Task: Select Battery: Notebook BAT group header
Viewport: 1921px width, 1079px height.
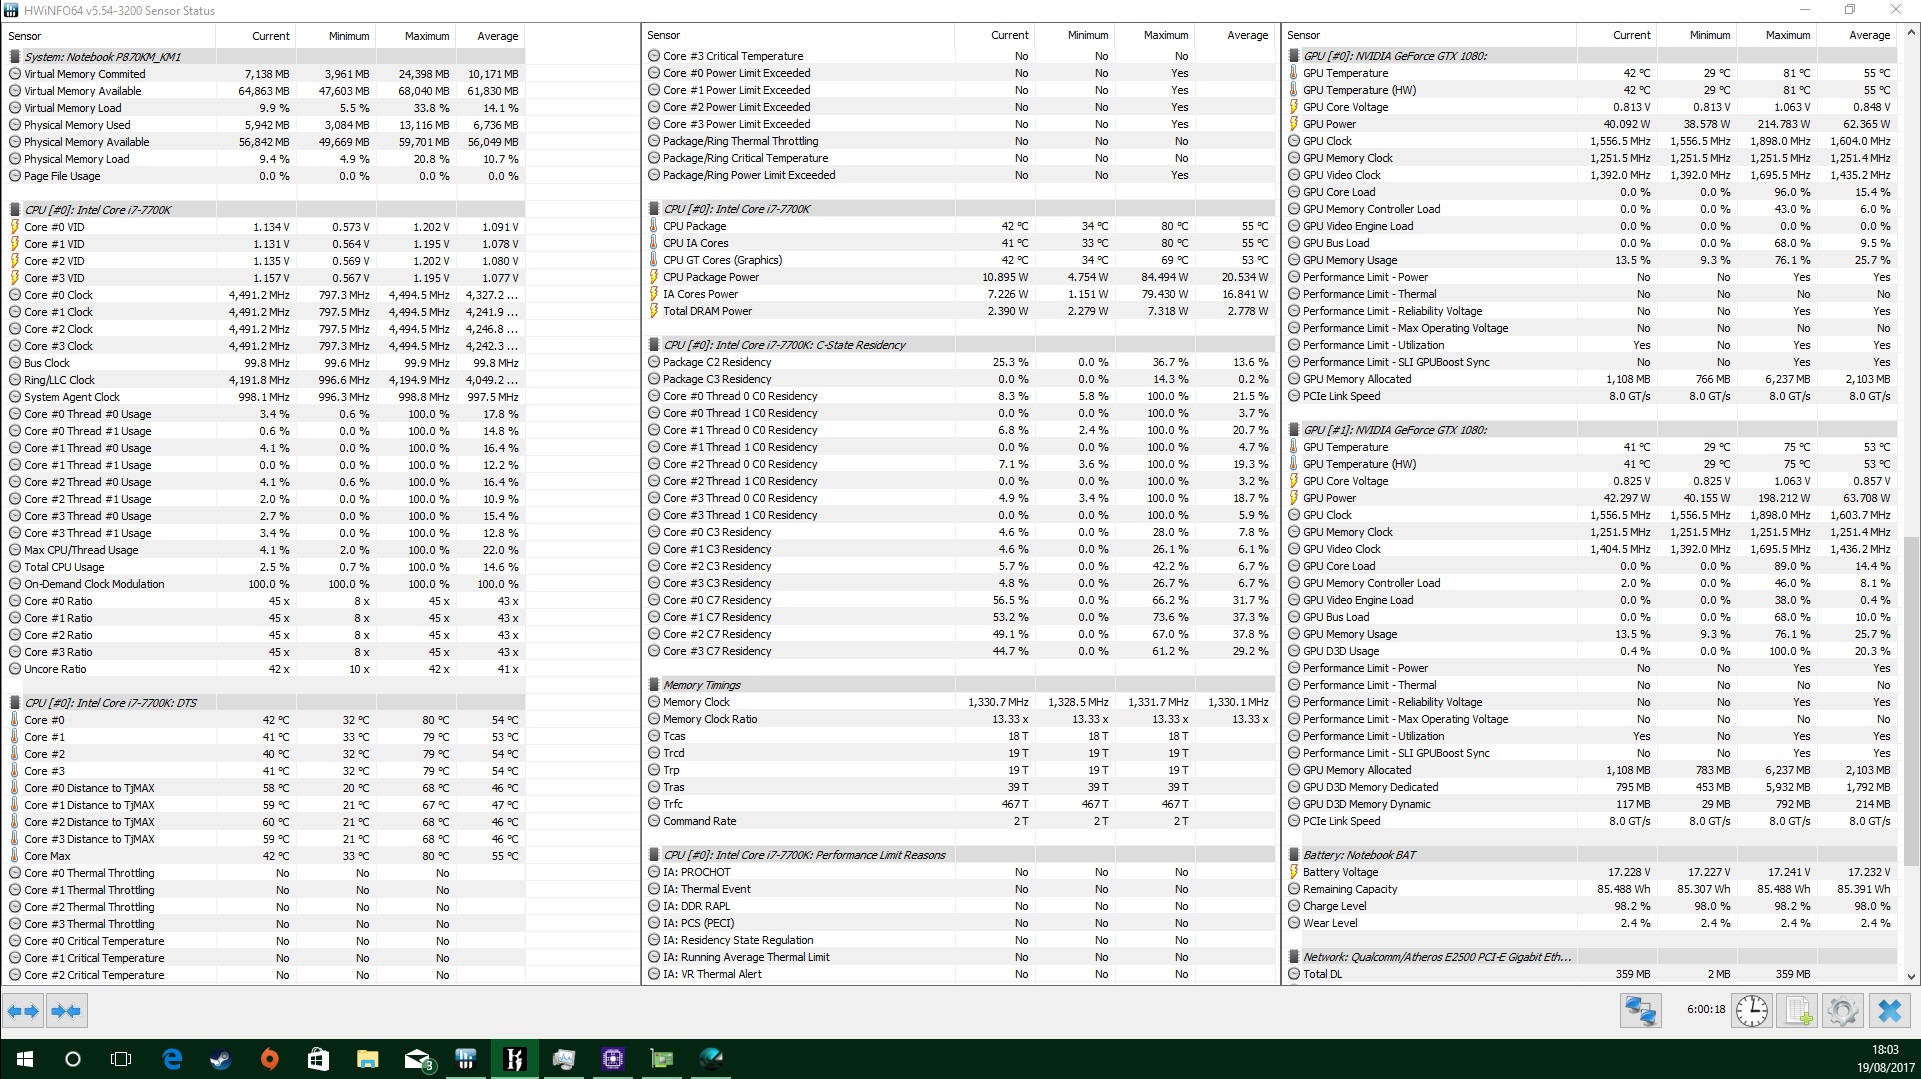Action: tap(1590, 855)
